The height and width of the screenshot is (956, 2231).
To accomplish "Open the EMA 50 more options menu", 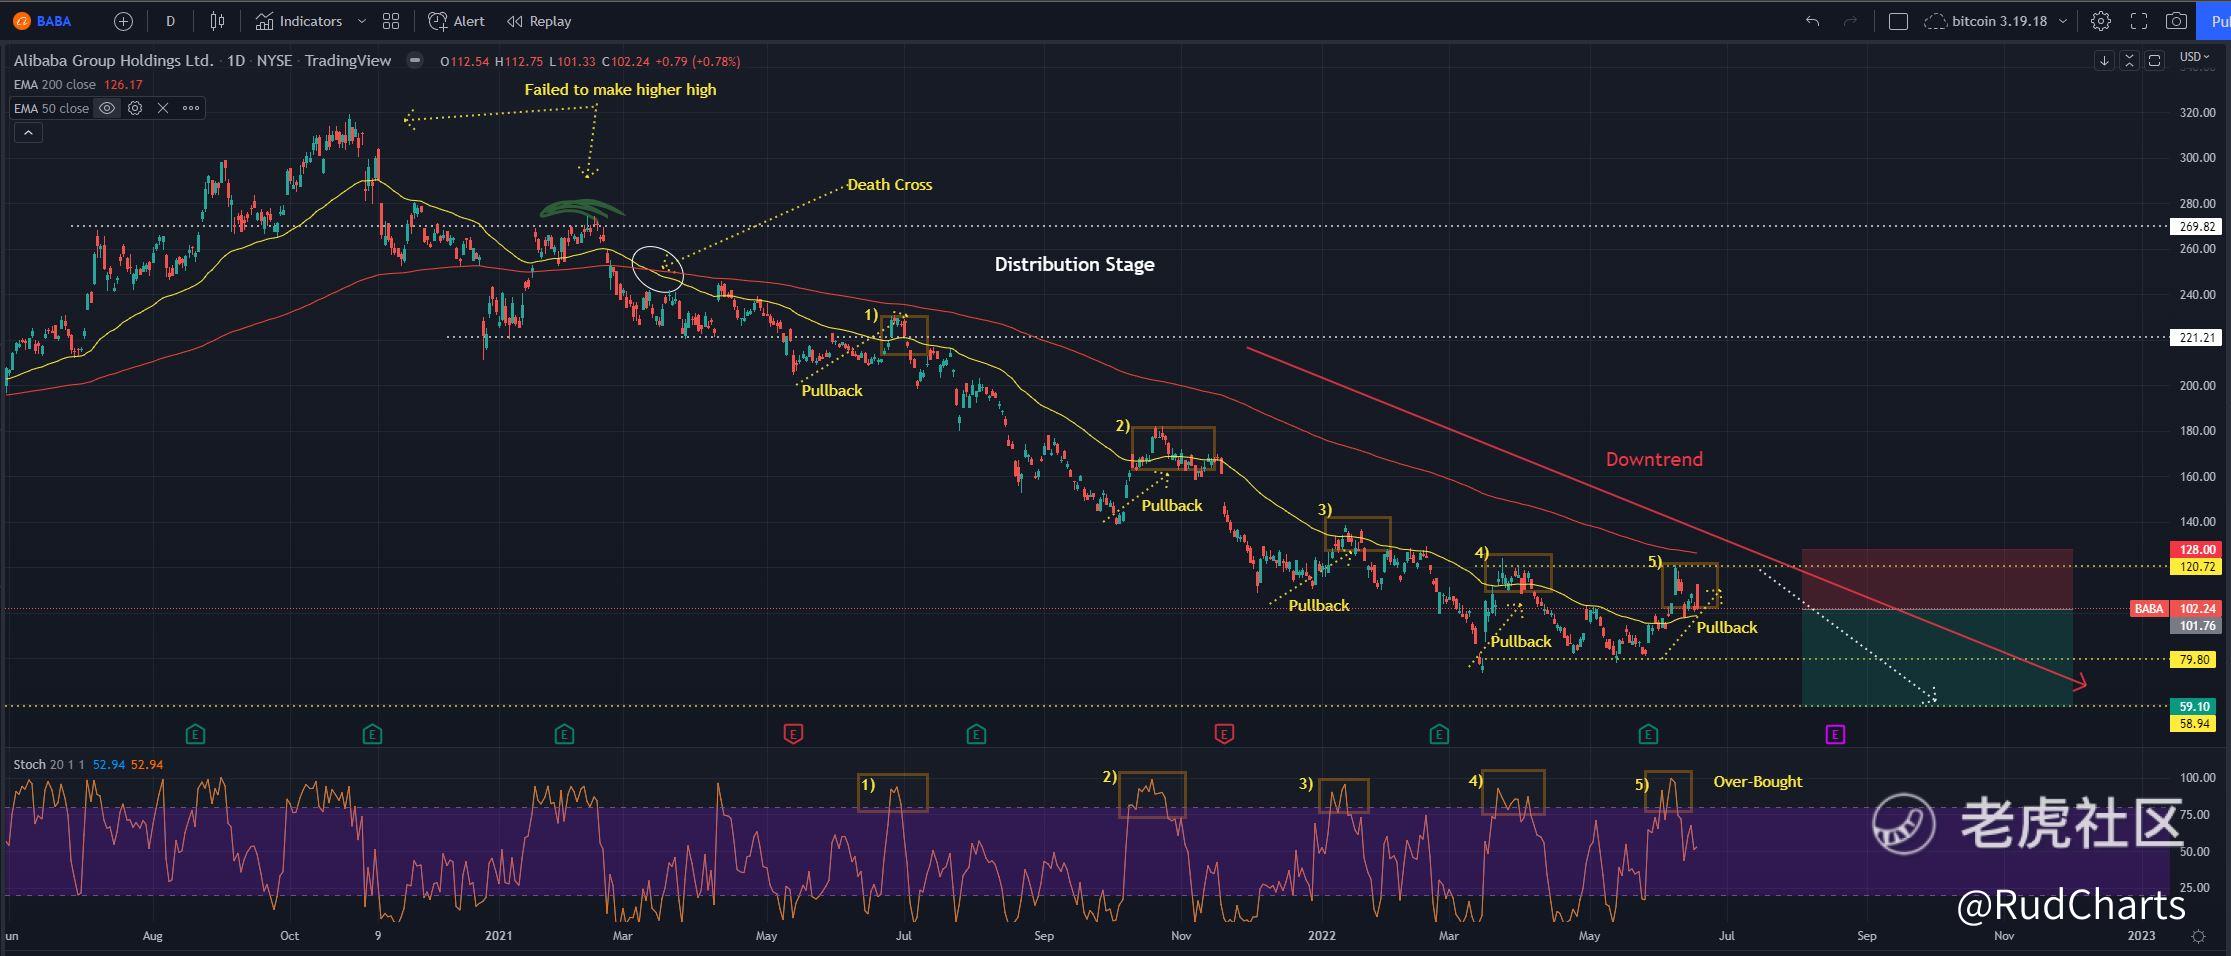I will click(x=191, y=108).
